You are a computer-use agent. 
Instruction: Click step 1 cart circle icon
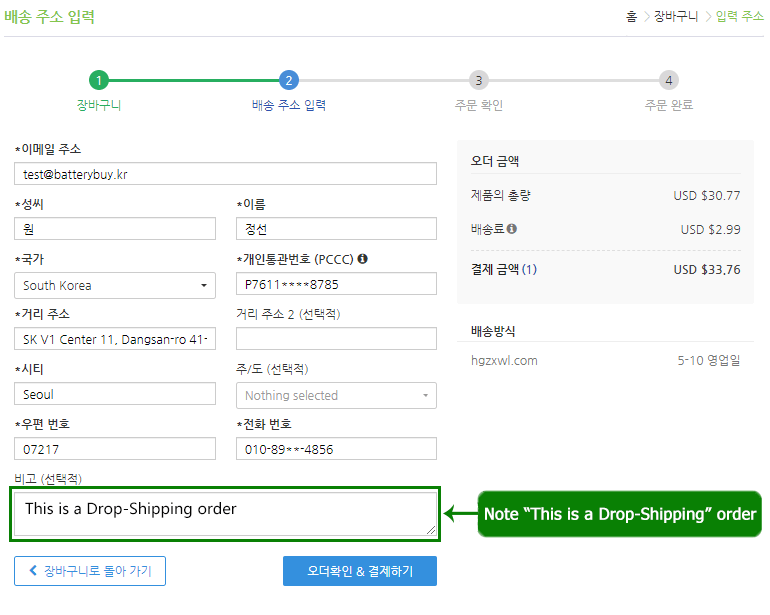[98, 81]
